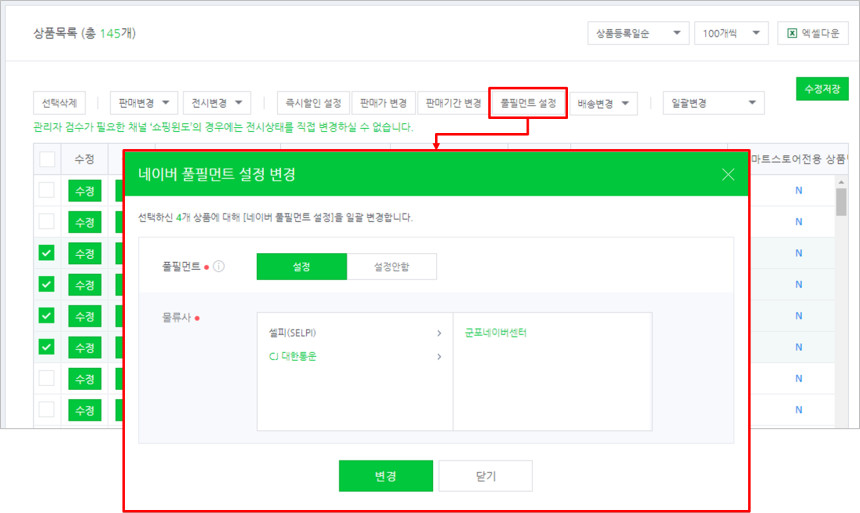Click the scrollbar up arrow
The image size is (860, 513).
point(841,182)
